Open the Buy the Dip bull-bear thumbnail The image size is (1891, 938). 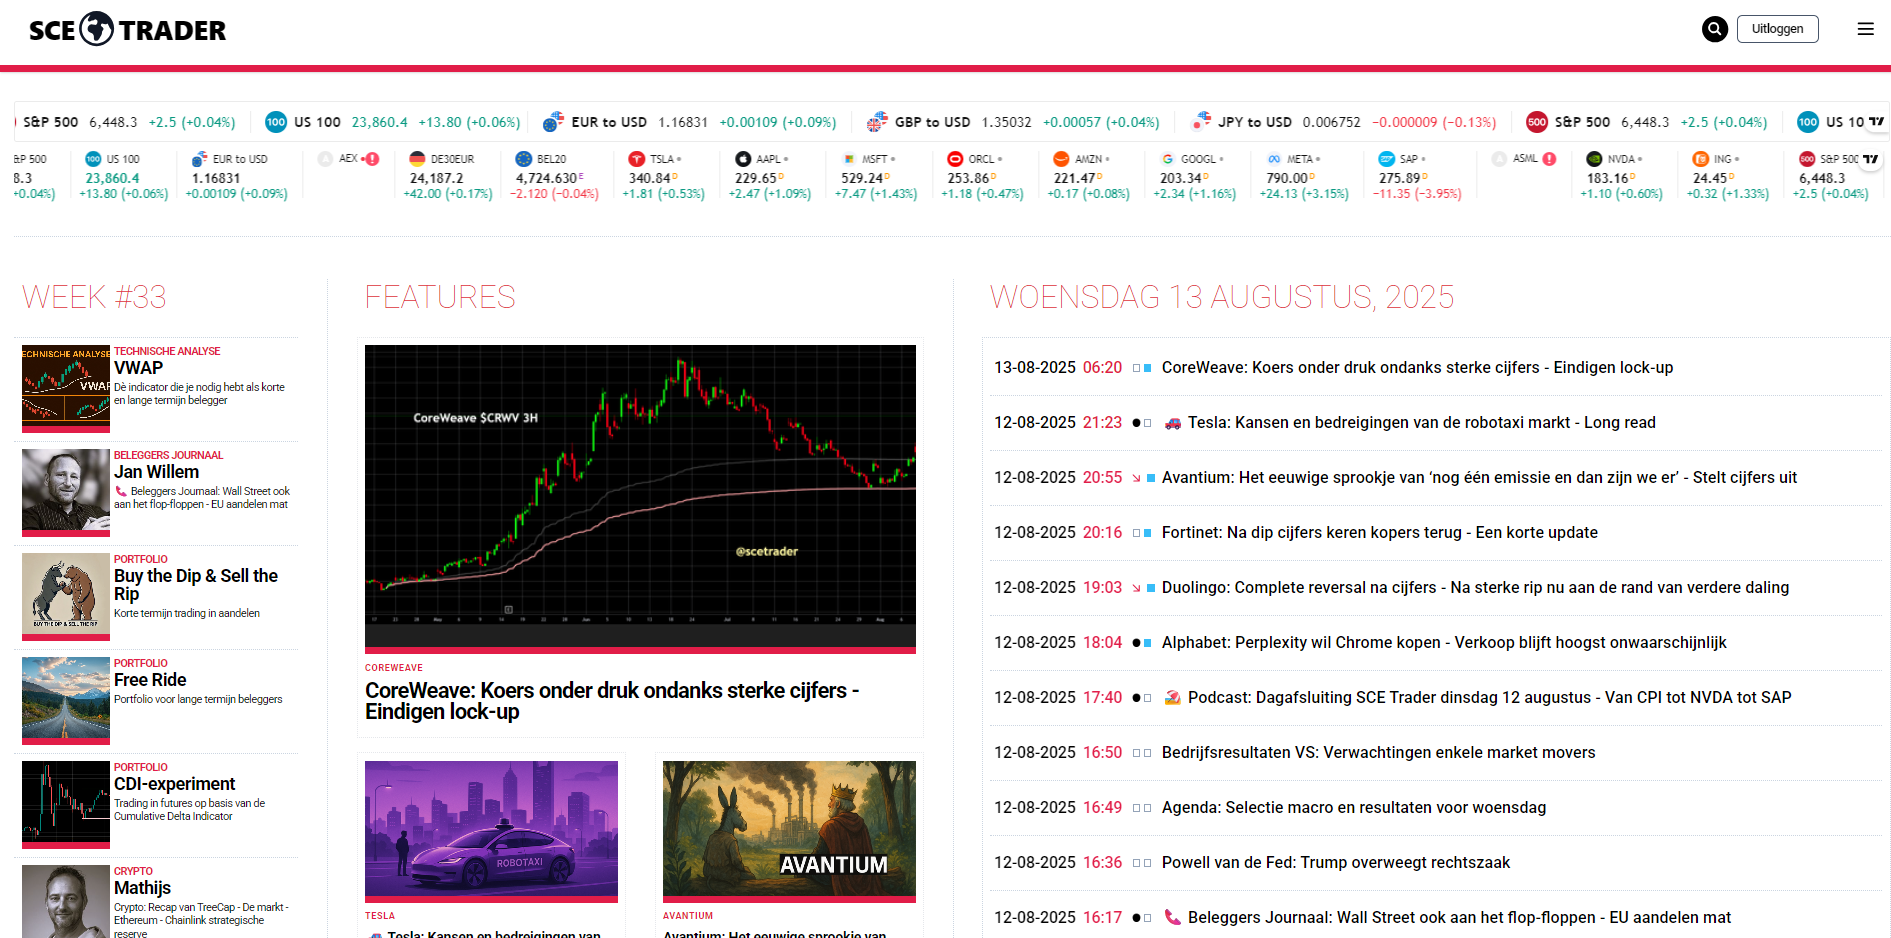66,596
